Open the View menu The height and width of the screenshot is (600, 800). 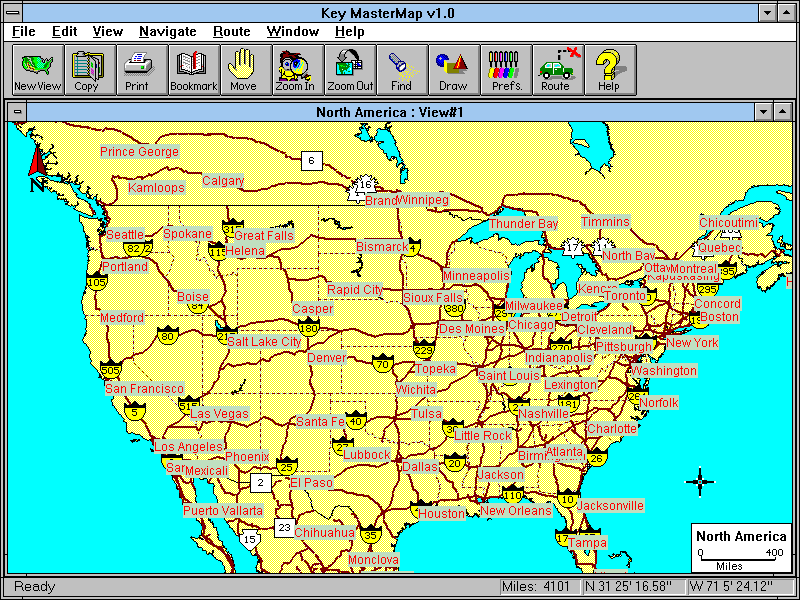tap(108, 32)
